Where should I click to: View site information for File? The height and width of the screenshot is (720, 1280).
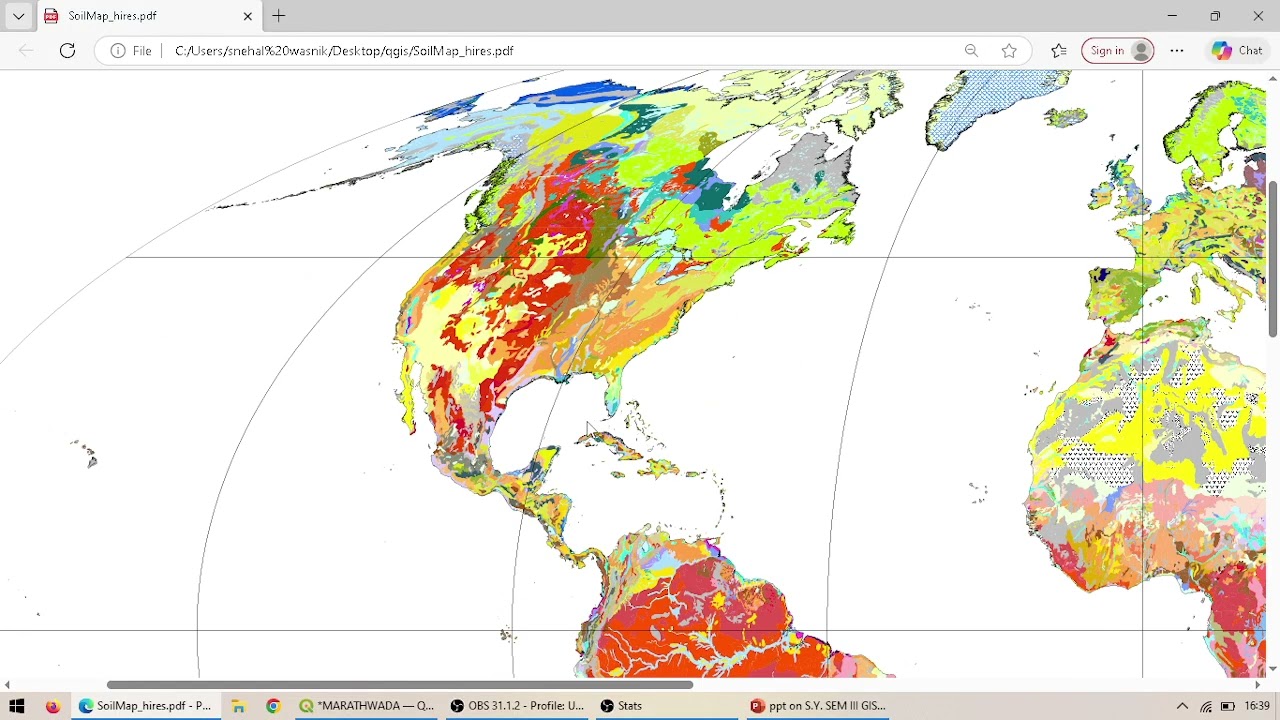(x=131, y=50)
